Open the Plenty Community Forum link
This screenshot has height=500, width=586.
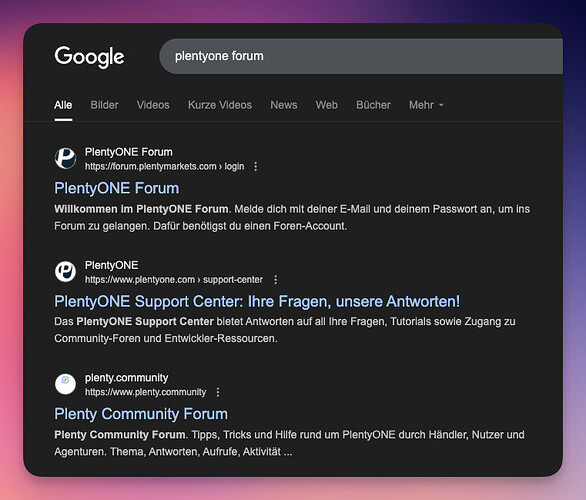point(141,414)
